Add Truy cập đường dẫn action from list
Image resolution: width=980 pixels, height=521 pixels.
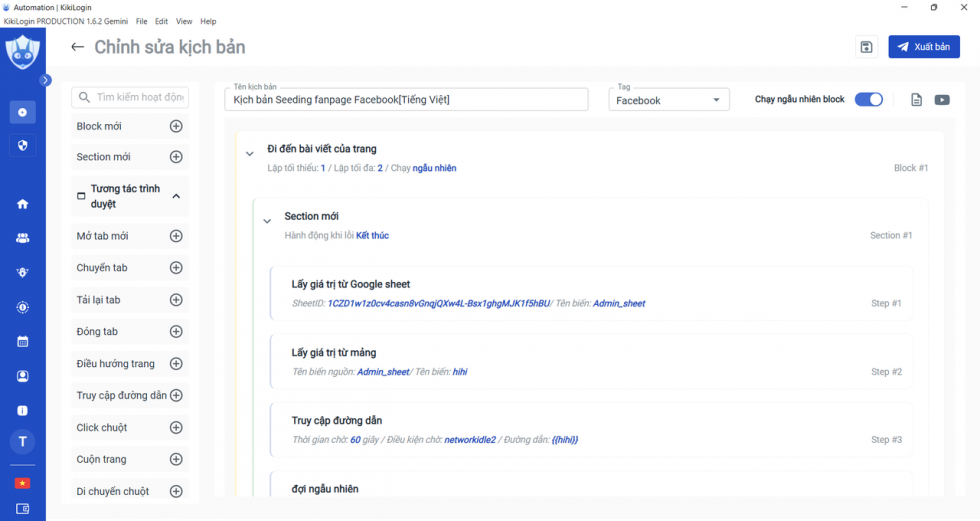(x=176, y=395)
